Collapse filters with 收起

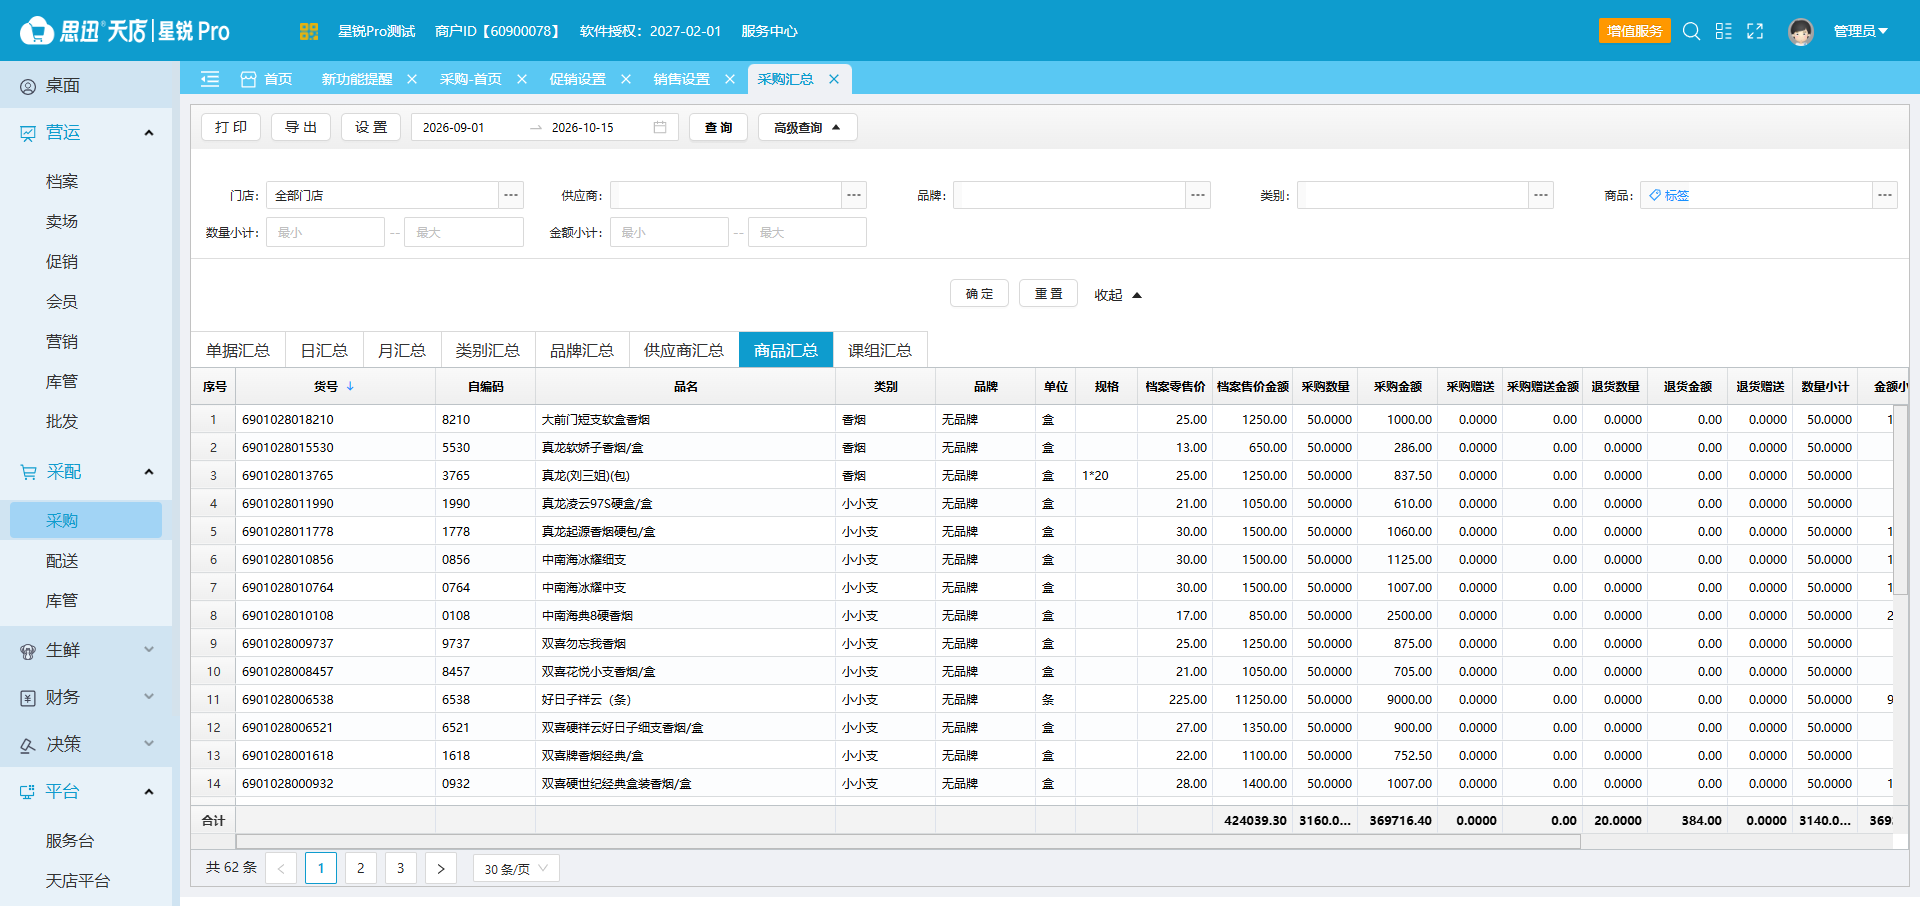pyautogui.click(x=1117, y=295)
